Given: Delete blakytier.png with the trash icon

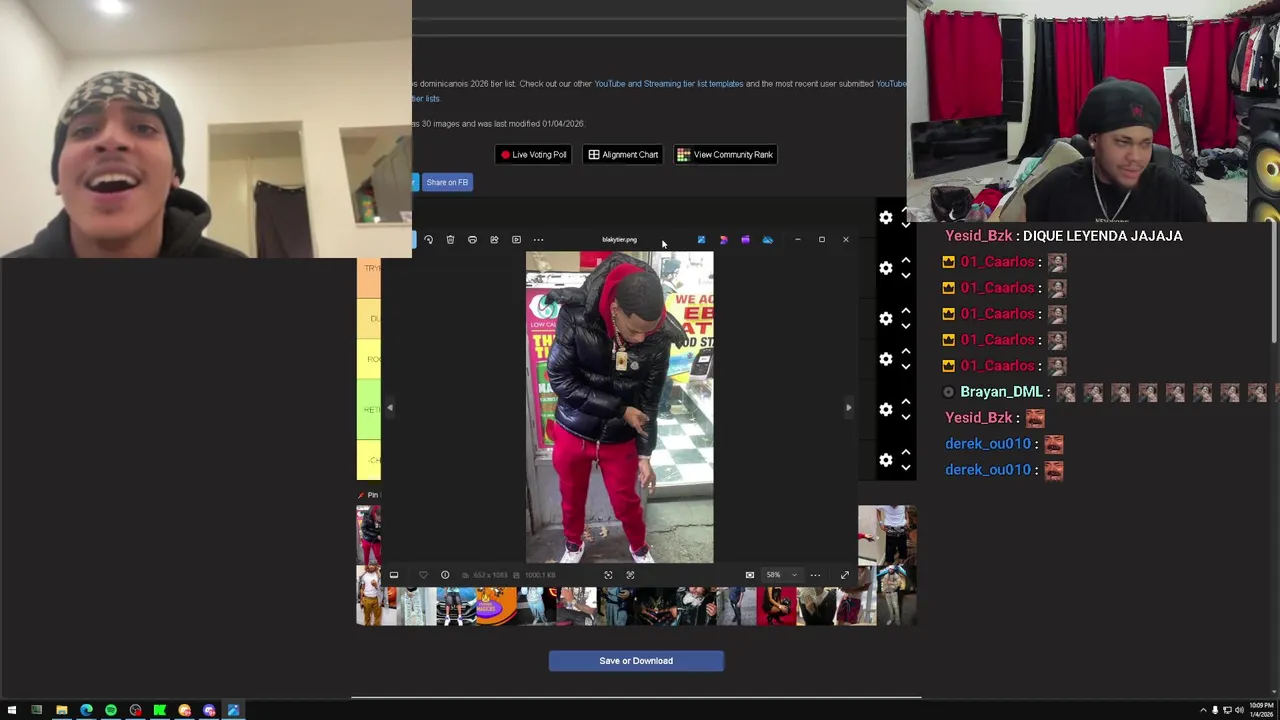Looking at the screenshot, I should point(450,240).
